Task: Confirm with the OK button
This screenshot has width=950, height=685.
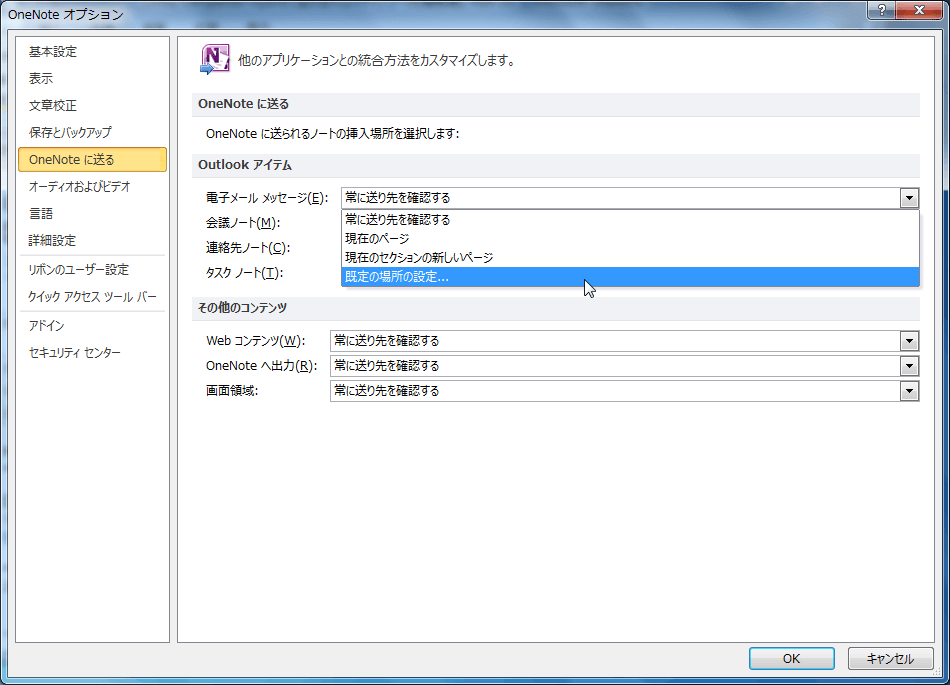Action: 791,658
